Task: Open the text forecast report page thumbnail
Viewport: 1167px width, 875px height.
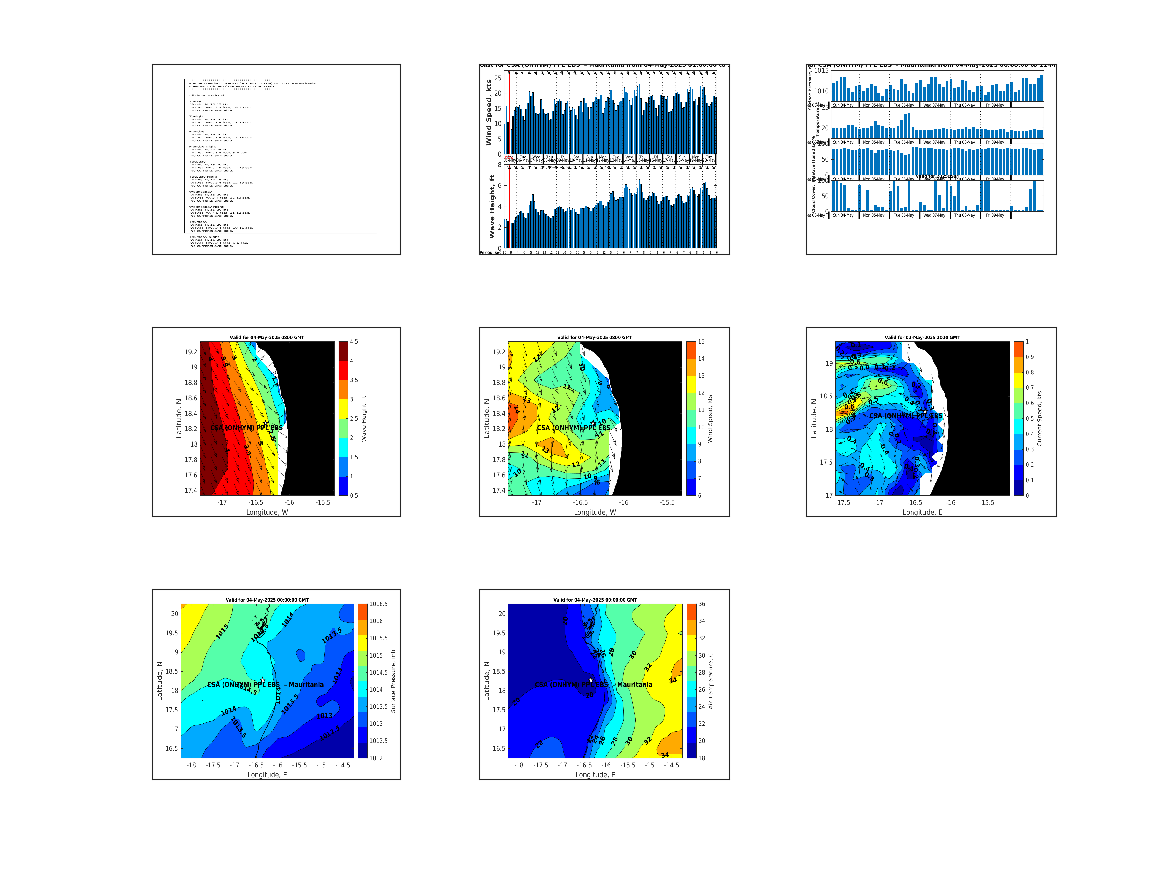Action: click(276, 159)
